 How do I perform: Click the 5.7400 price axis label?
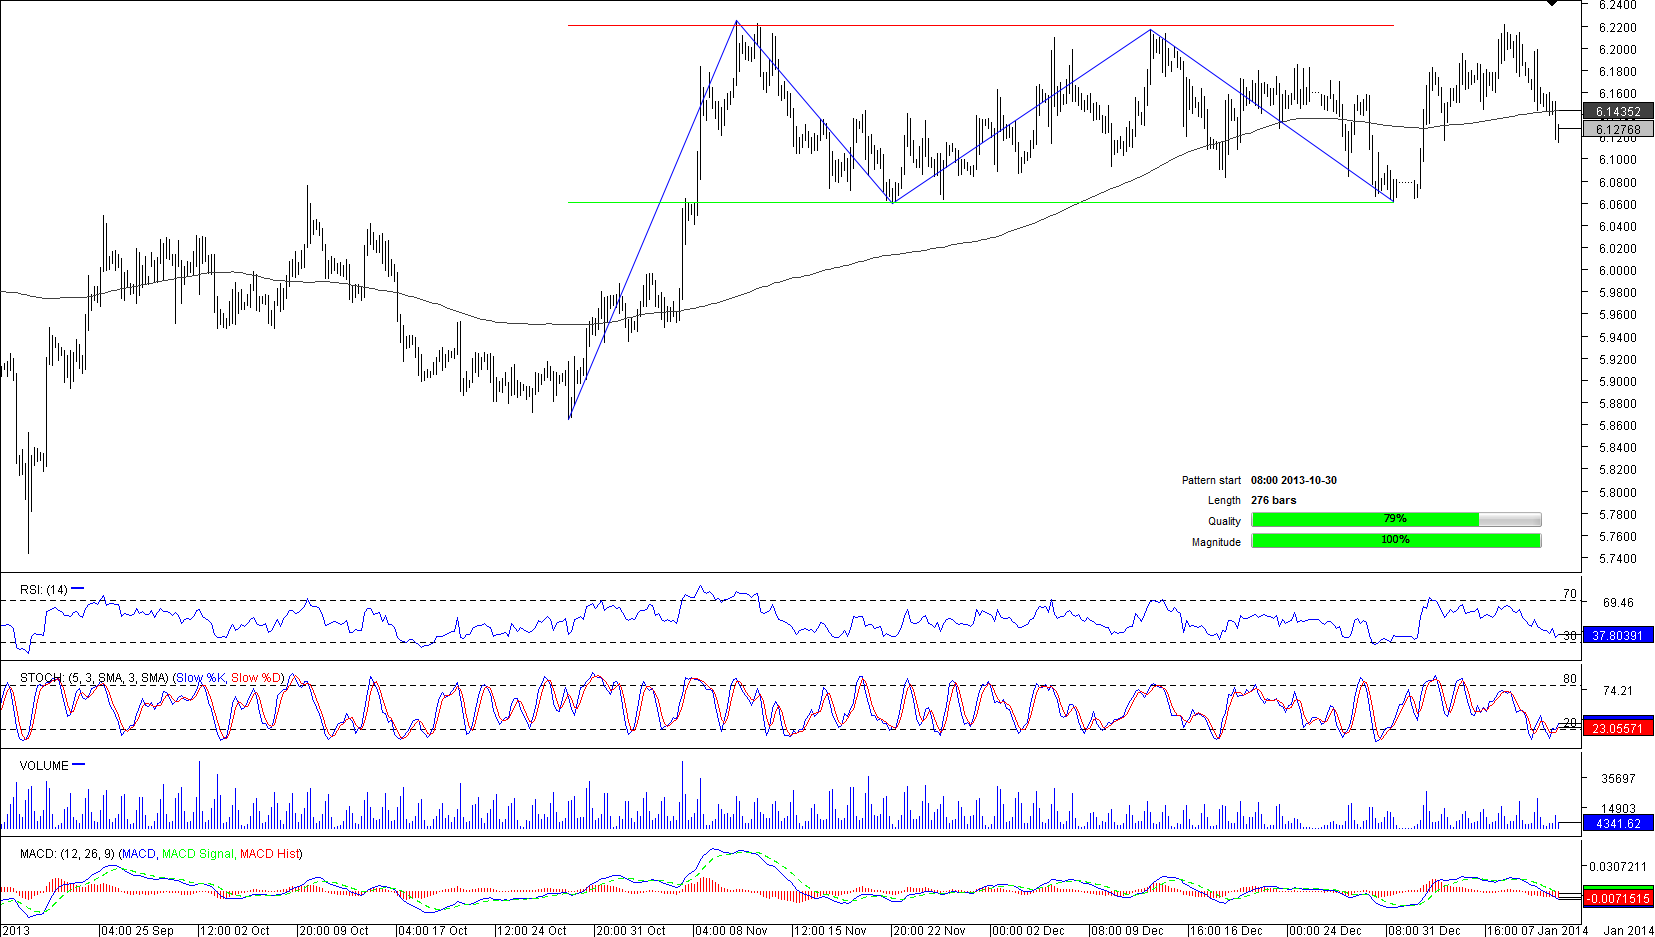(1618, 559)
